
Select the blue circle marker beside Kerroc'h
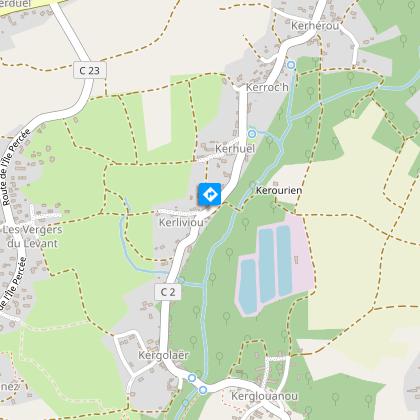[291, 65]
